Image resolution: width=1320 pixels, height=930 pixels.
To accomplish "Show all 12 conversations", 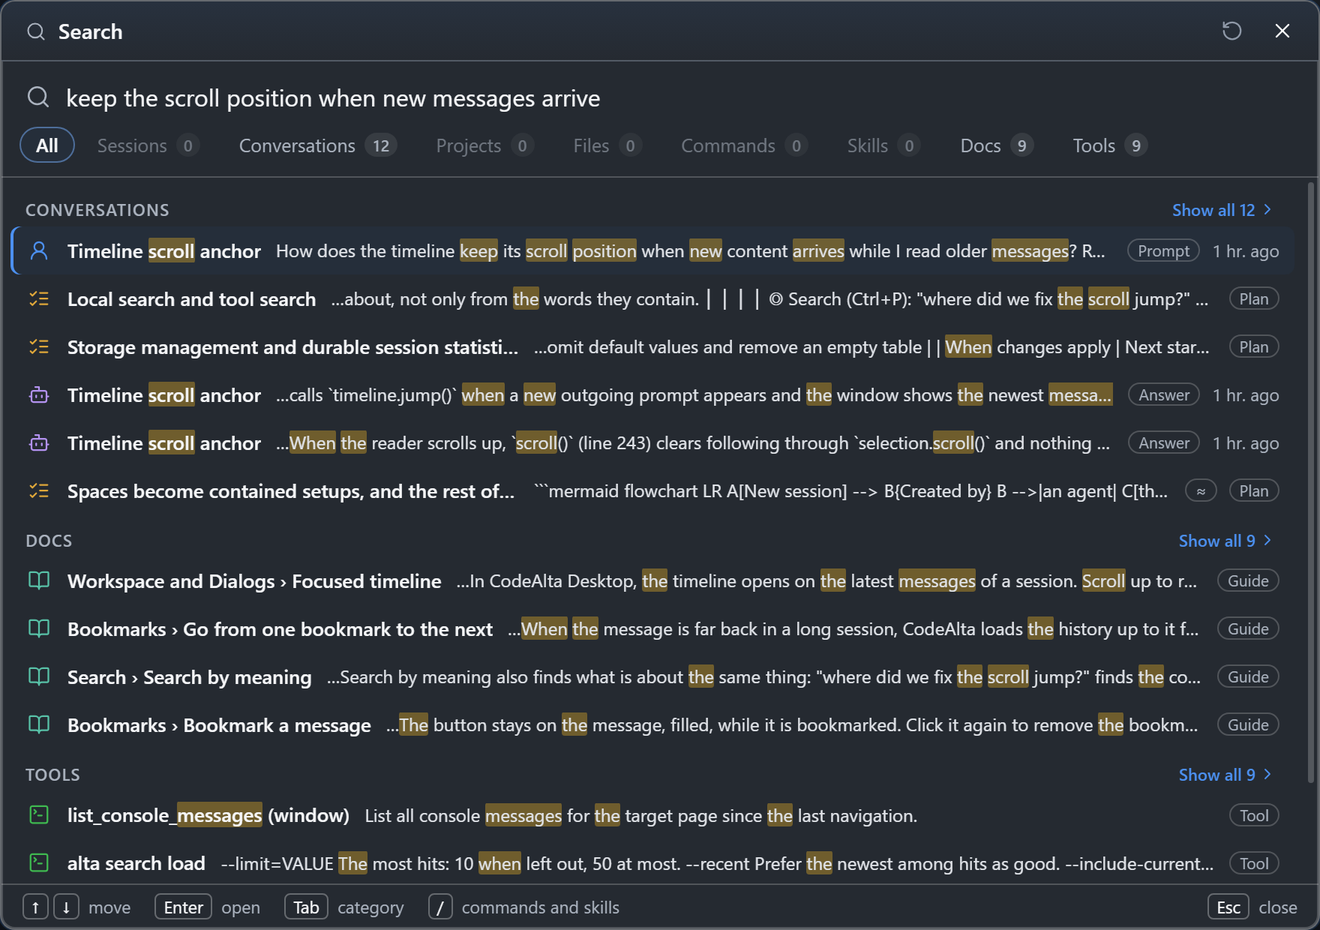I will 1222,210.
